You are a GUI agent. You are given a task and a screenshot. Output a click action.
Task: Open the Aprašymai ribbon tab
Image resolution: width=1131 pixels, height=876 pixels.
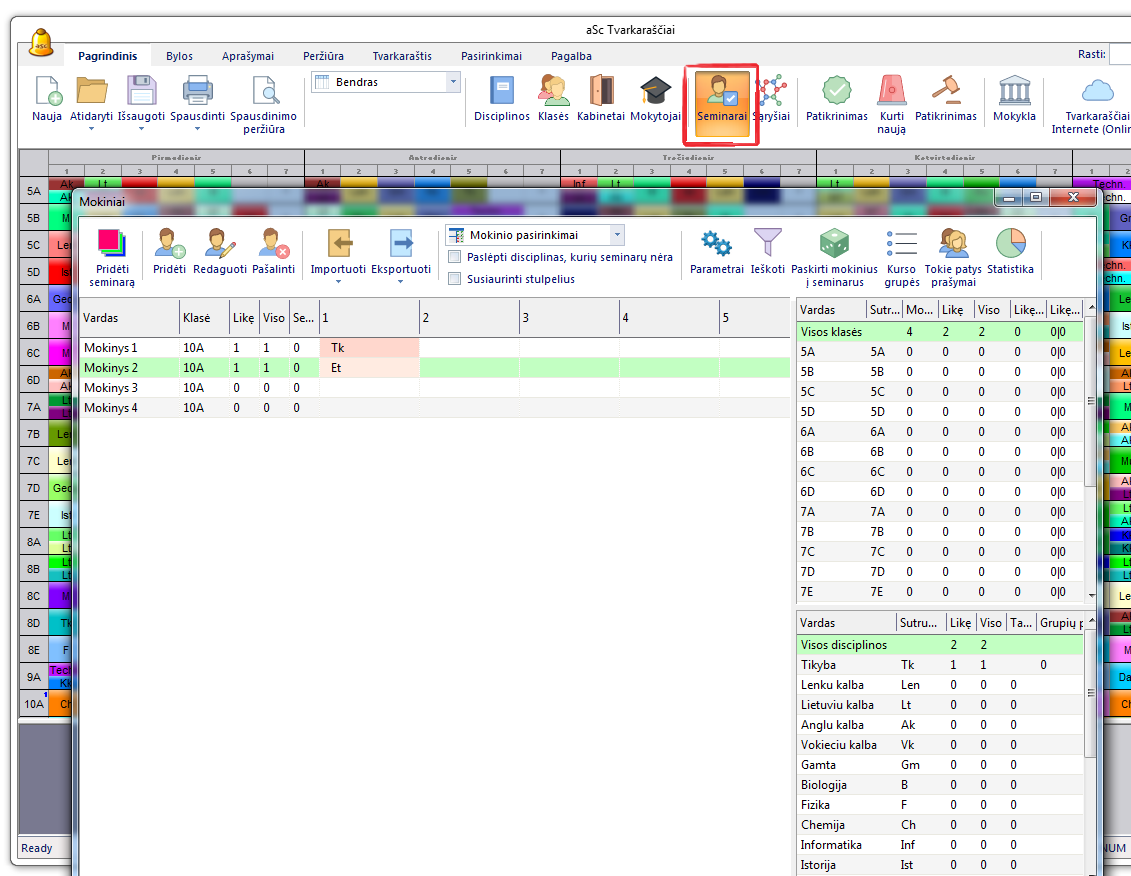tap(248, 56)
